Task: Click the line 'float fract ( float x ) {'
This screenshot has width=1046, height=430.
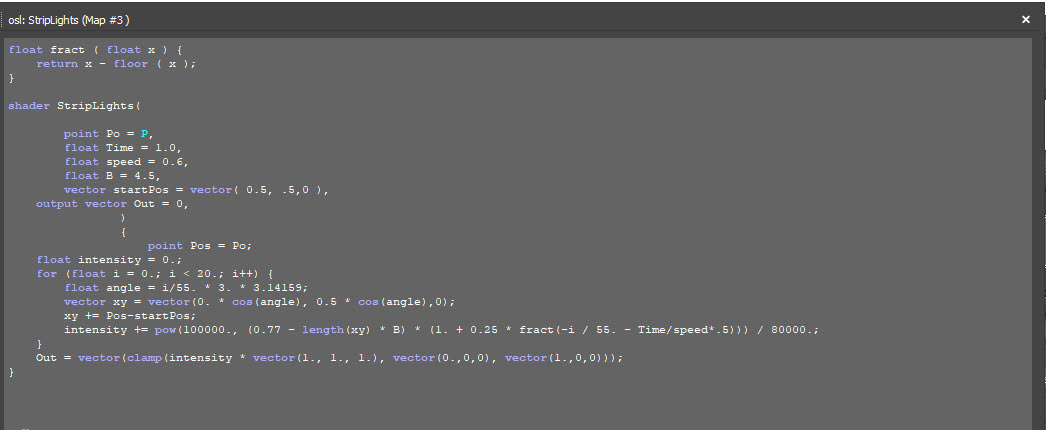Action: (x=95, y=50)
